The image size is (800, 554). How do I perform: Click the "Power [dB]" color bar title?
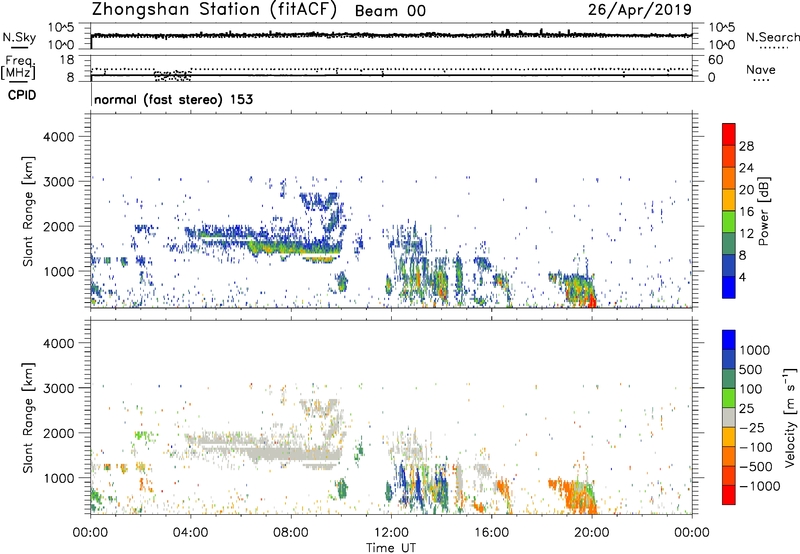(763, 211)
